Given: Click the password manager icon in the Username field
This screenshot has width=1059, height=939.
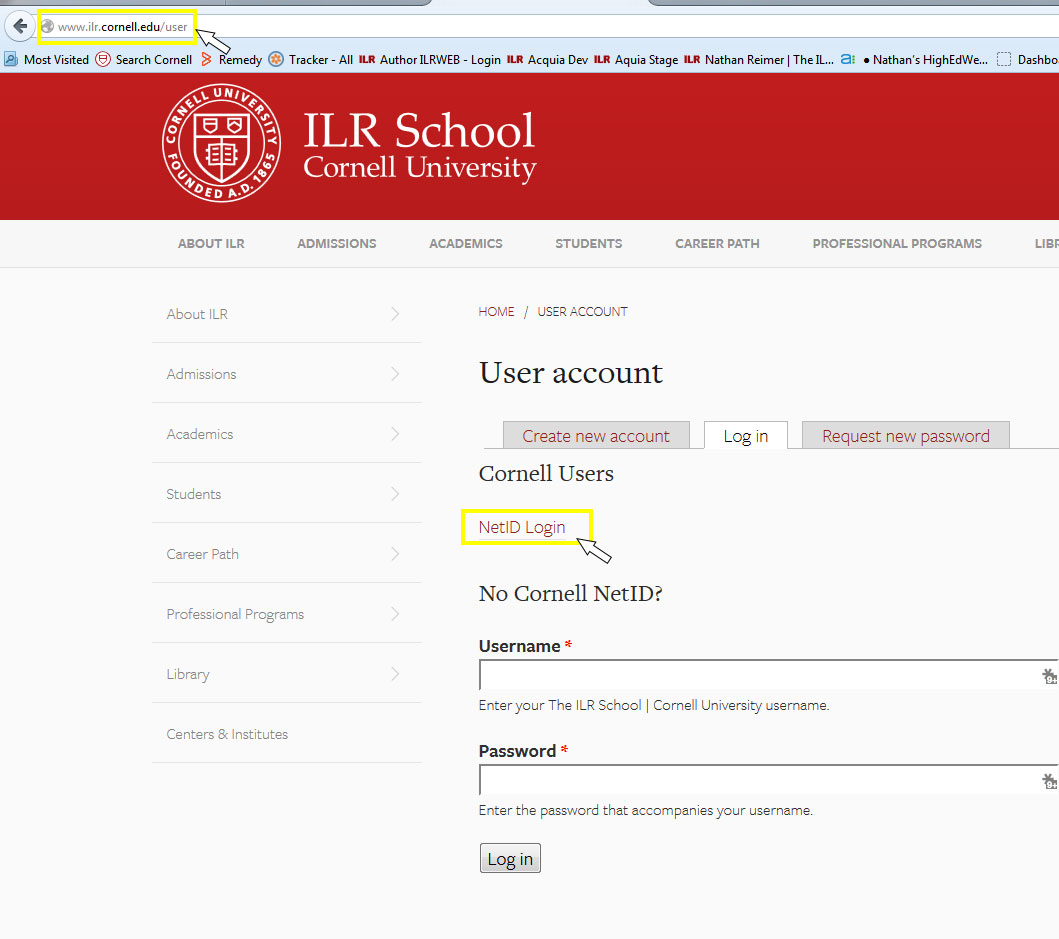Looking at the screenshot, I should coord(1049,676).
